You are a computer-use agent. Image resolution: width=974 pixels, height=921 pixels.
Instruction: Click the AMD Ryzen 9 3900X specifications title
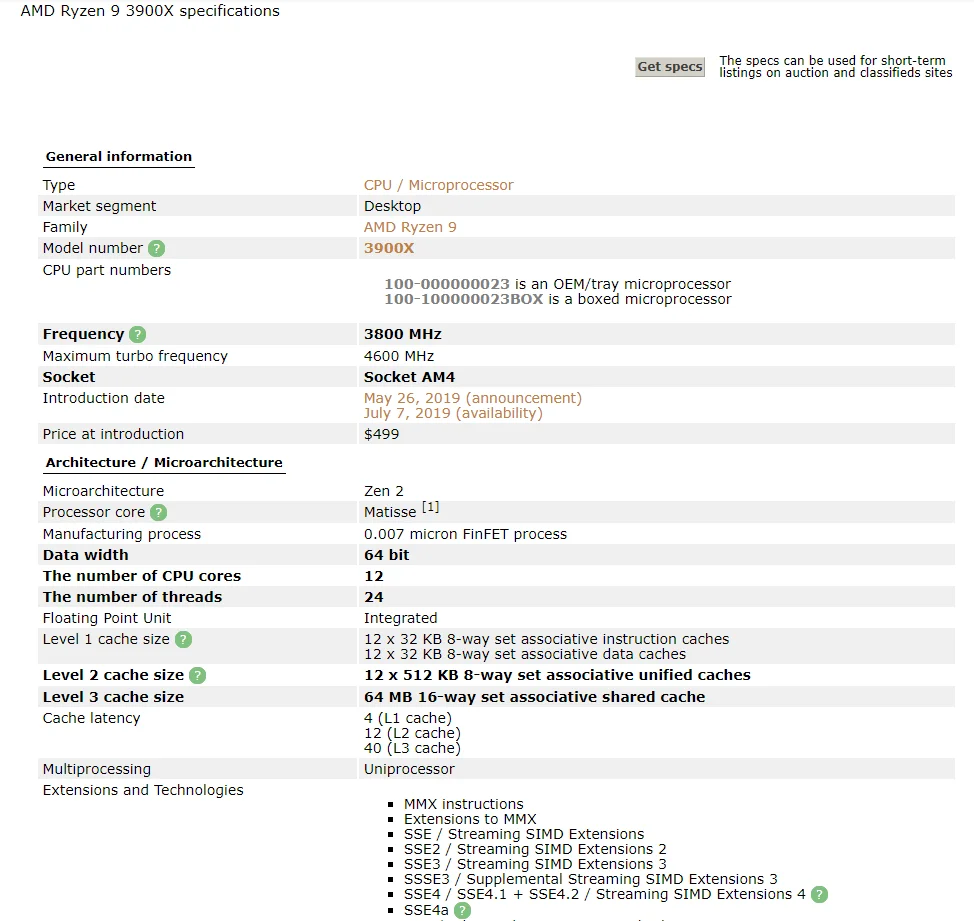coord(150,11)
